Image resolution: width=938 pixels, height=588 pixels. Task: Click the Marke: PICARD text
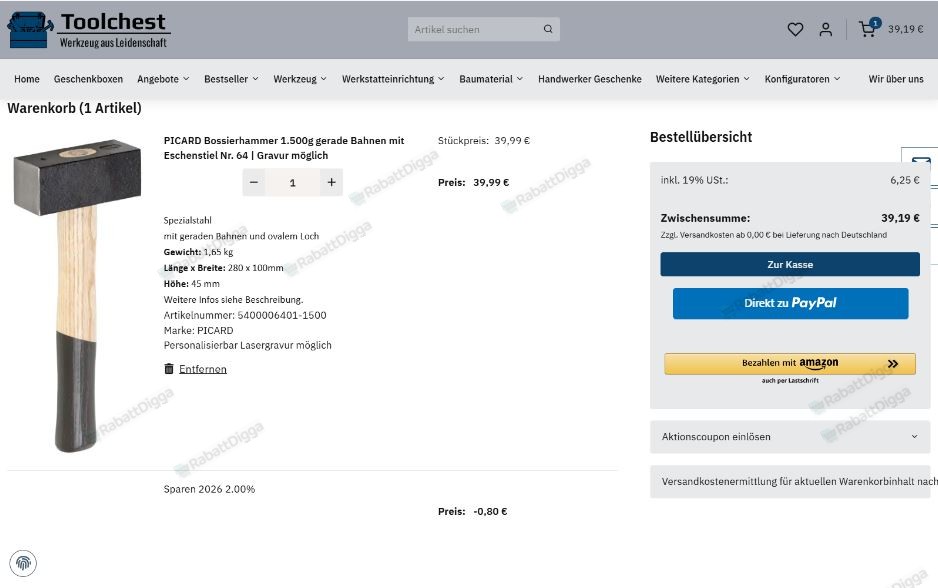tap(199, 330)
